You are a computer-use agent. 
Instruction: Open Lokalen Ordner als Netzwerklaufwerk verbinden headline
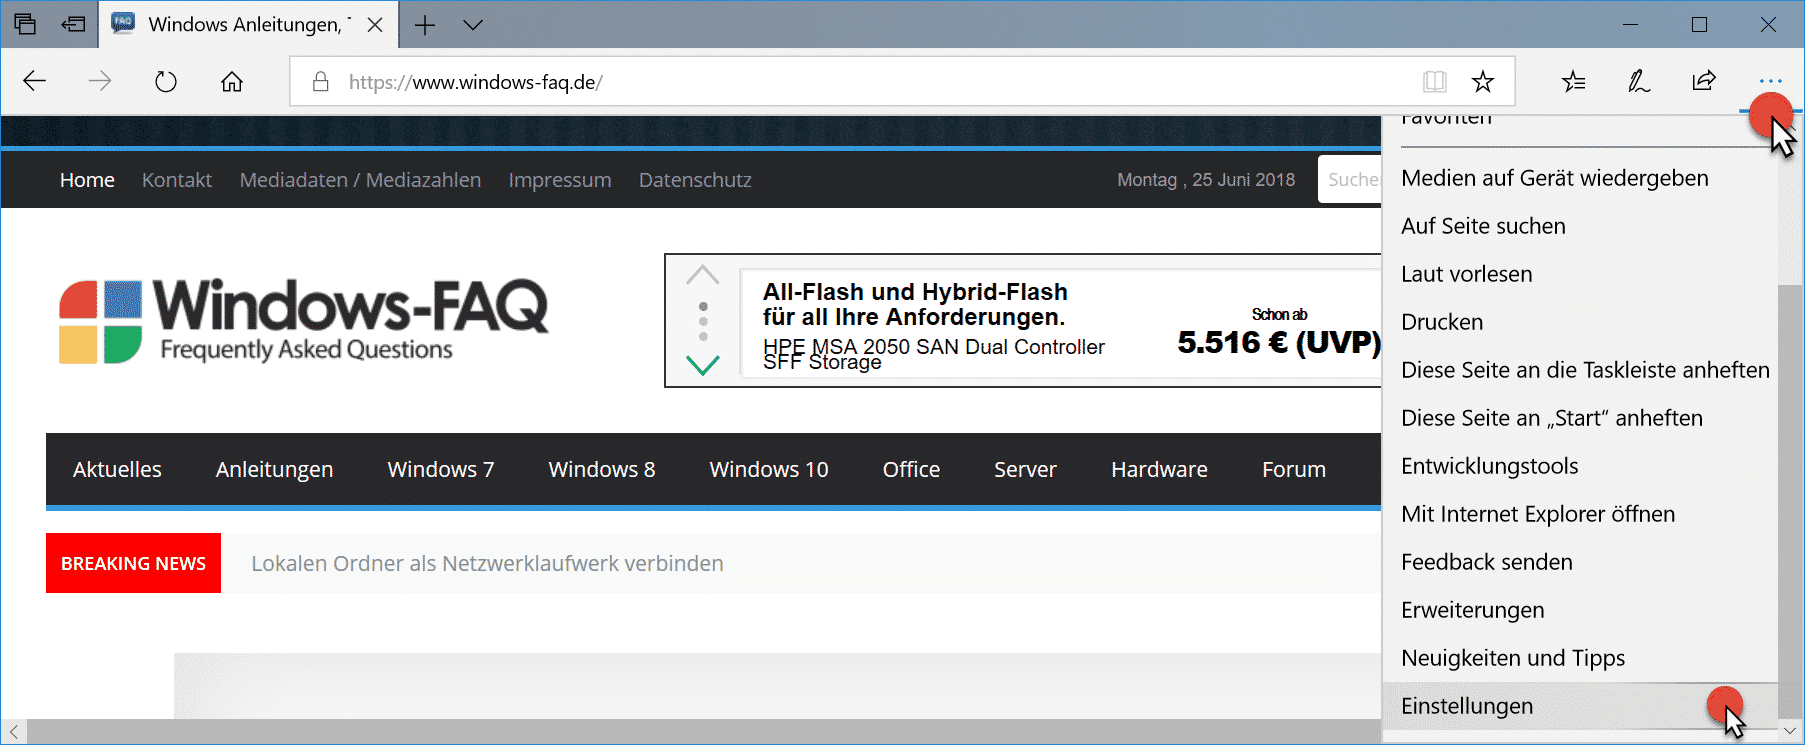tap(487, 564)
